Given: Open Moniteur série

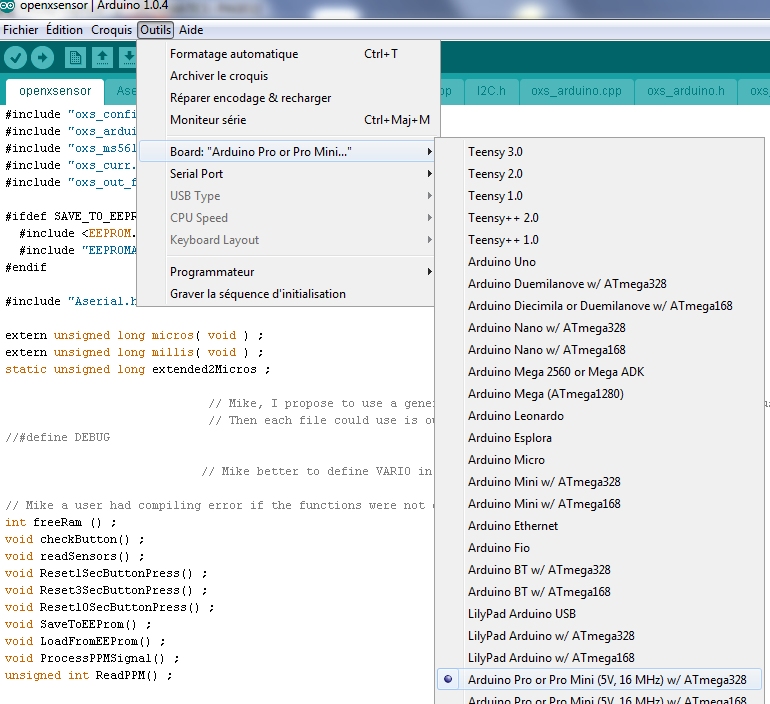Looking at the screenshot, I should pyautogui.click(x=289, y=120).
